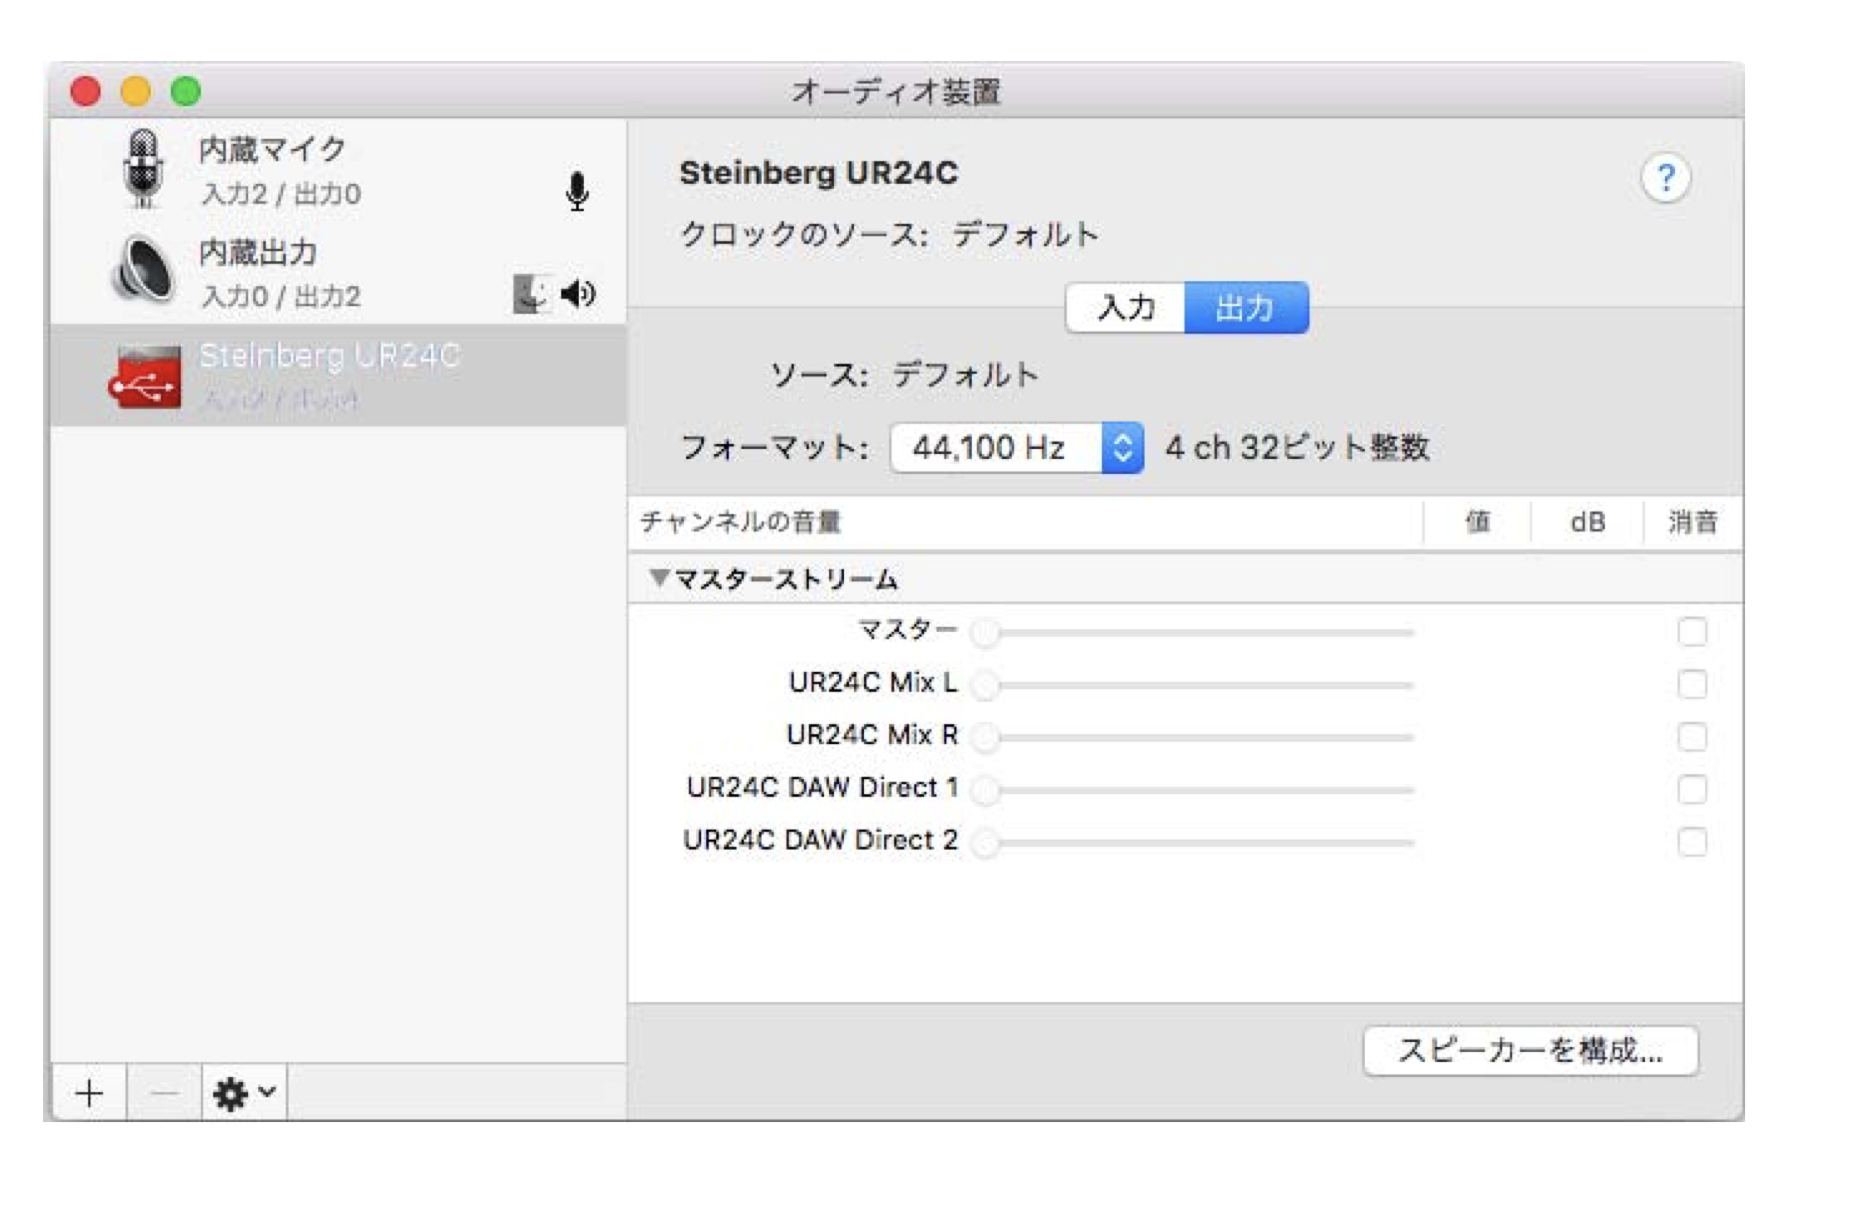Click the UR24C Mix R volume slider
The width and height of the screenshot is (1858, 1222).
pos(1193,737)
